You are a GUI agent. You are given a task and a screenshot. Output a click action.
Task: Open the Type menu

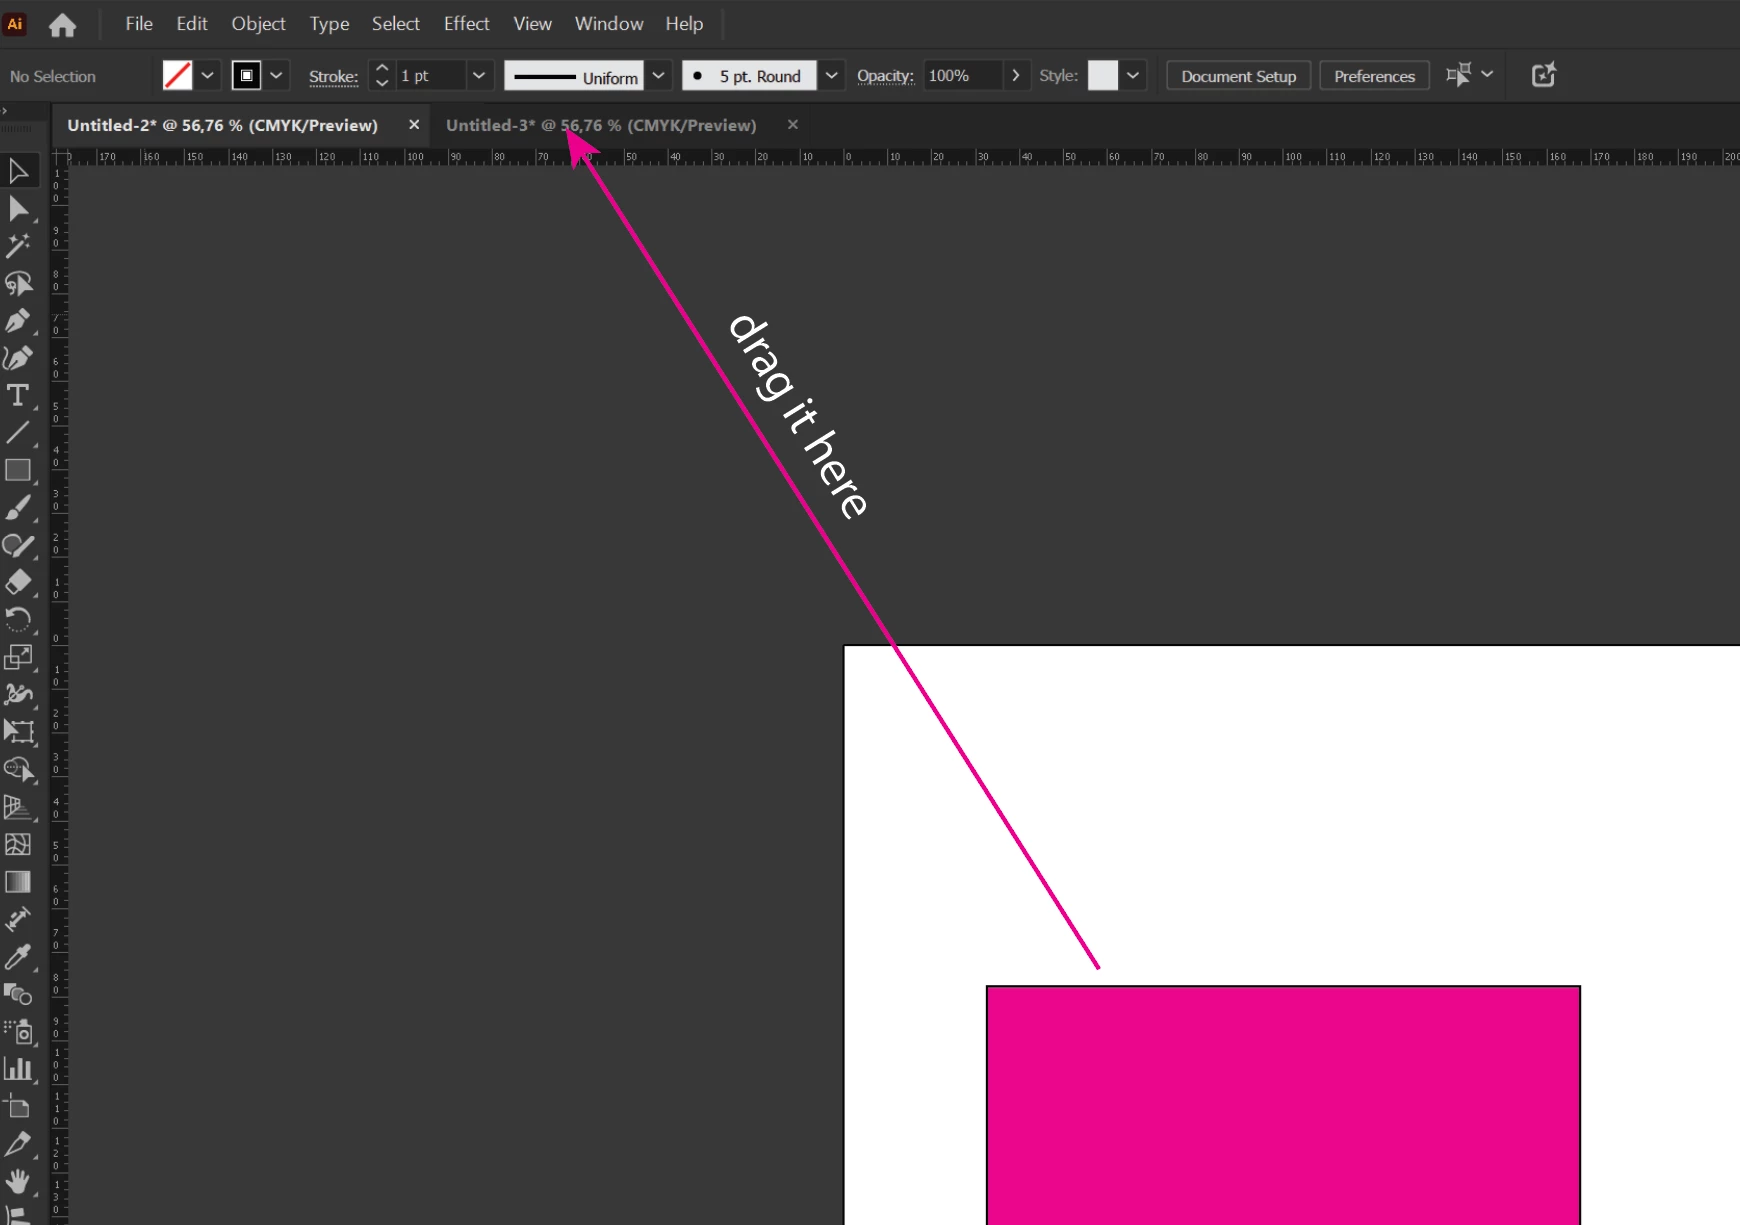[x=329, y=23]
